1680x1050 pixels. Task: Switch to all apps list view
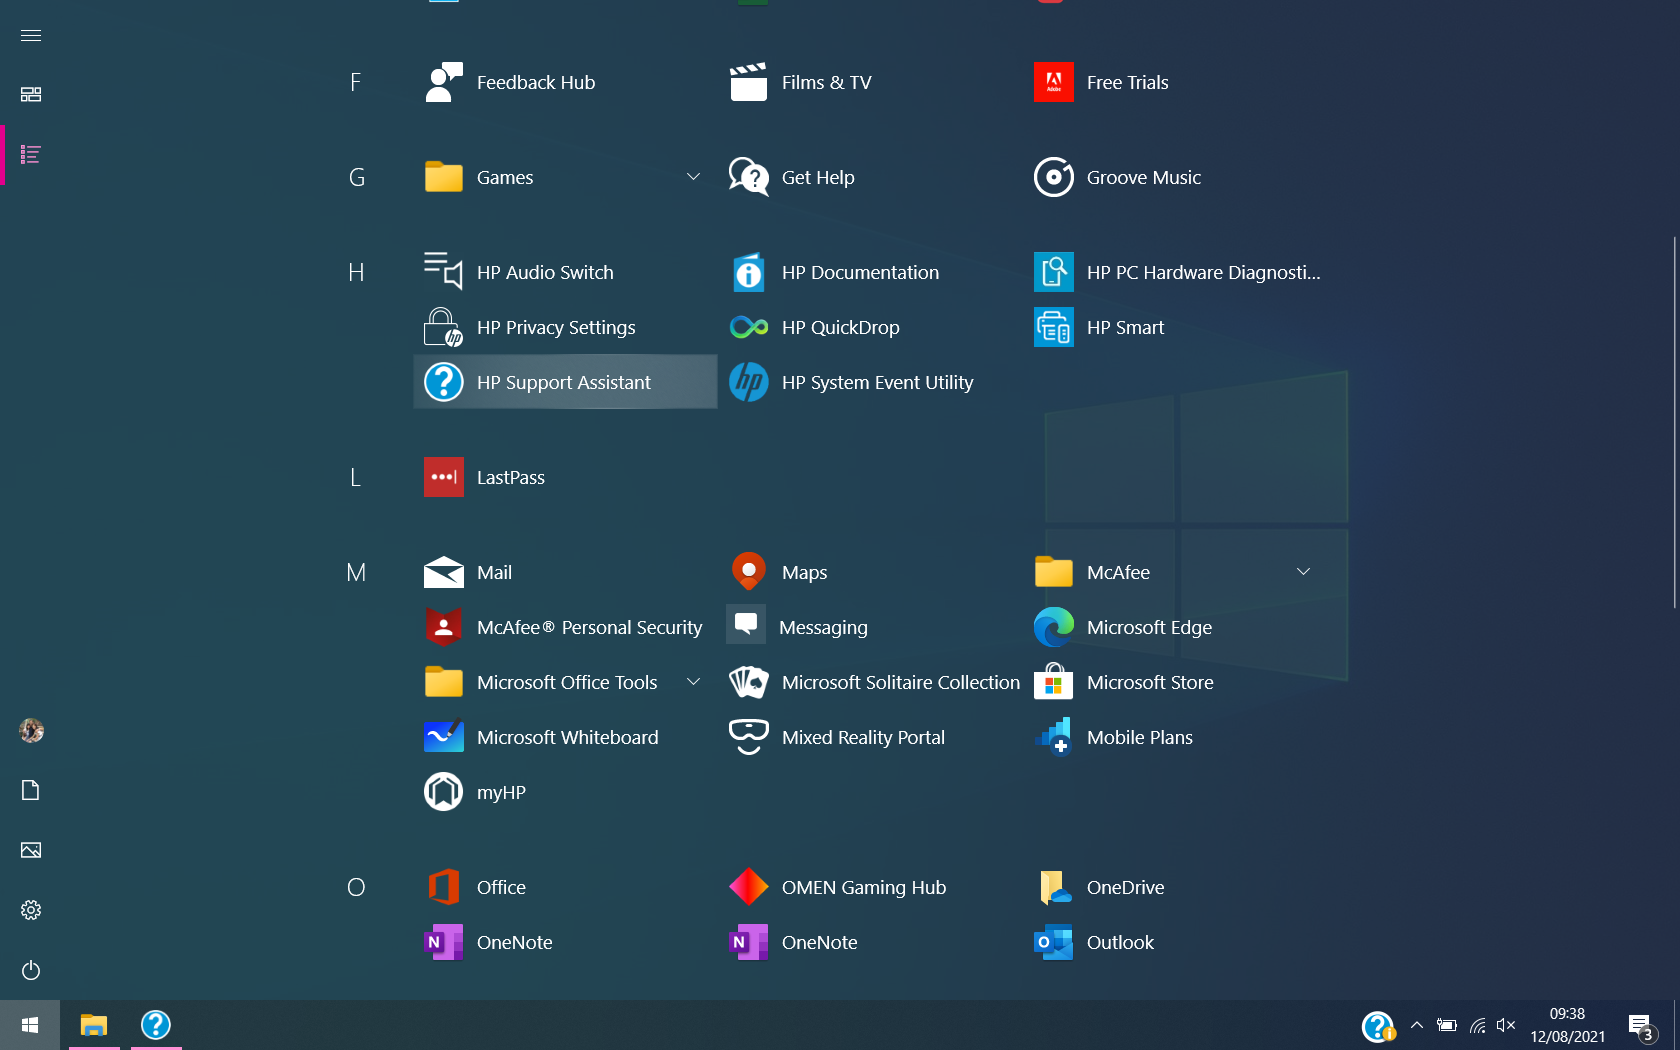(31, 155)
